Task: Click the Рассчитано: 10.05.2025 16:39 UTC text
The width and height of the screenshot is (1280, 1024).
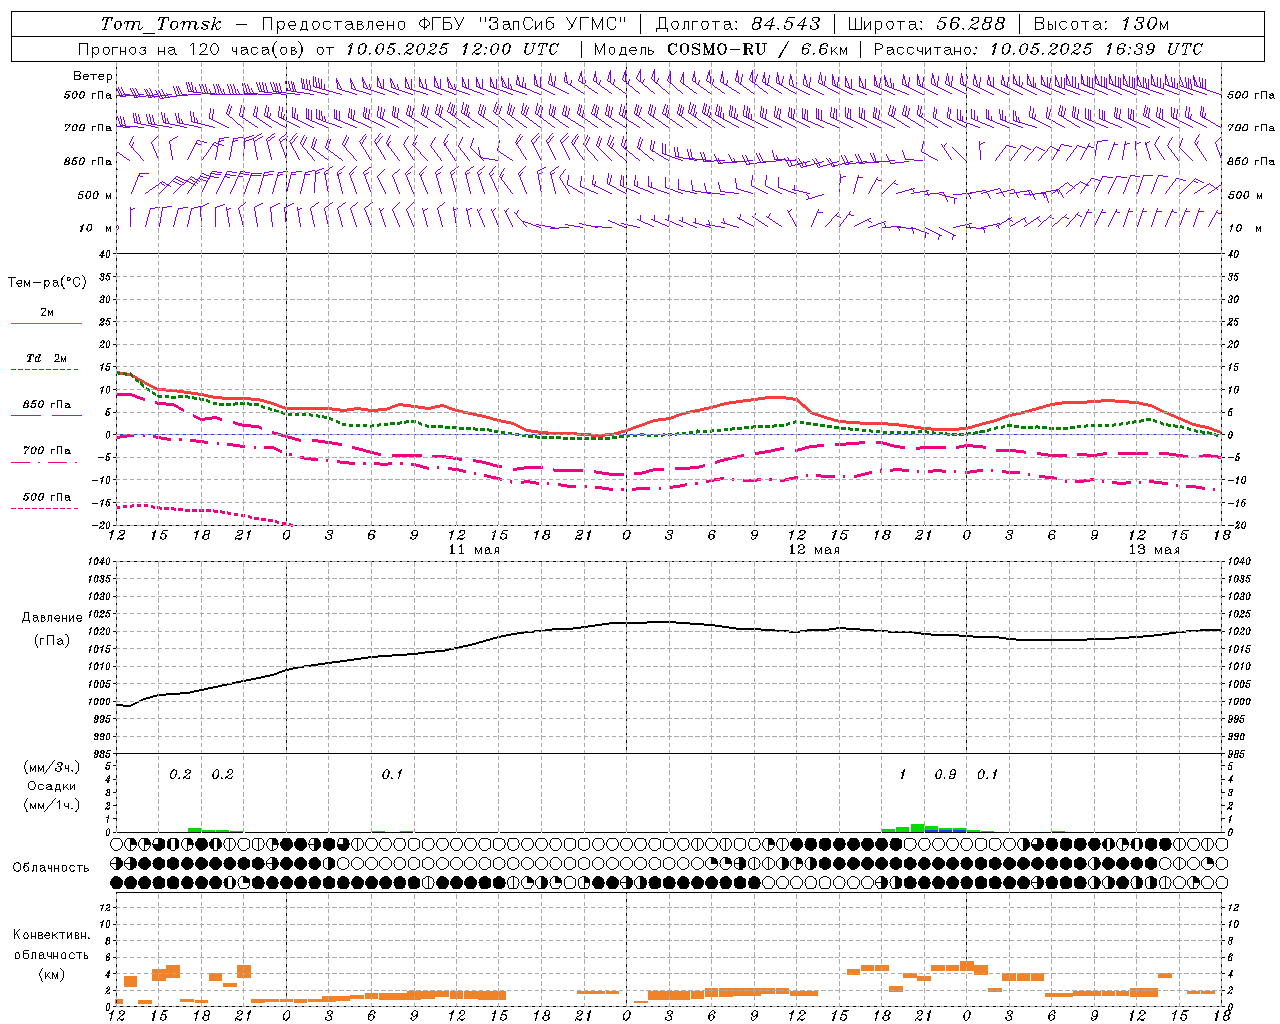Action: click(1038, 49)
